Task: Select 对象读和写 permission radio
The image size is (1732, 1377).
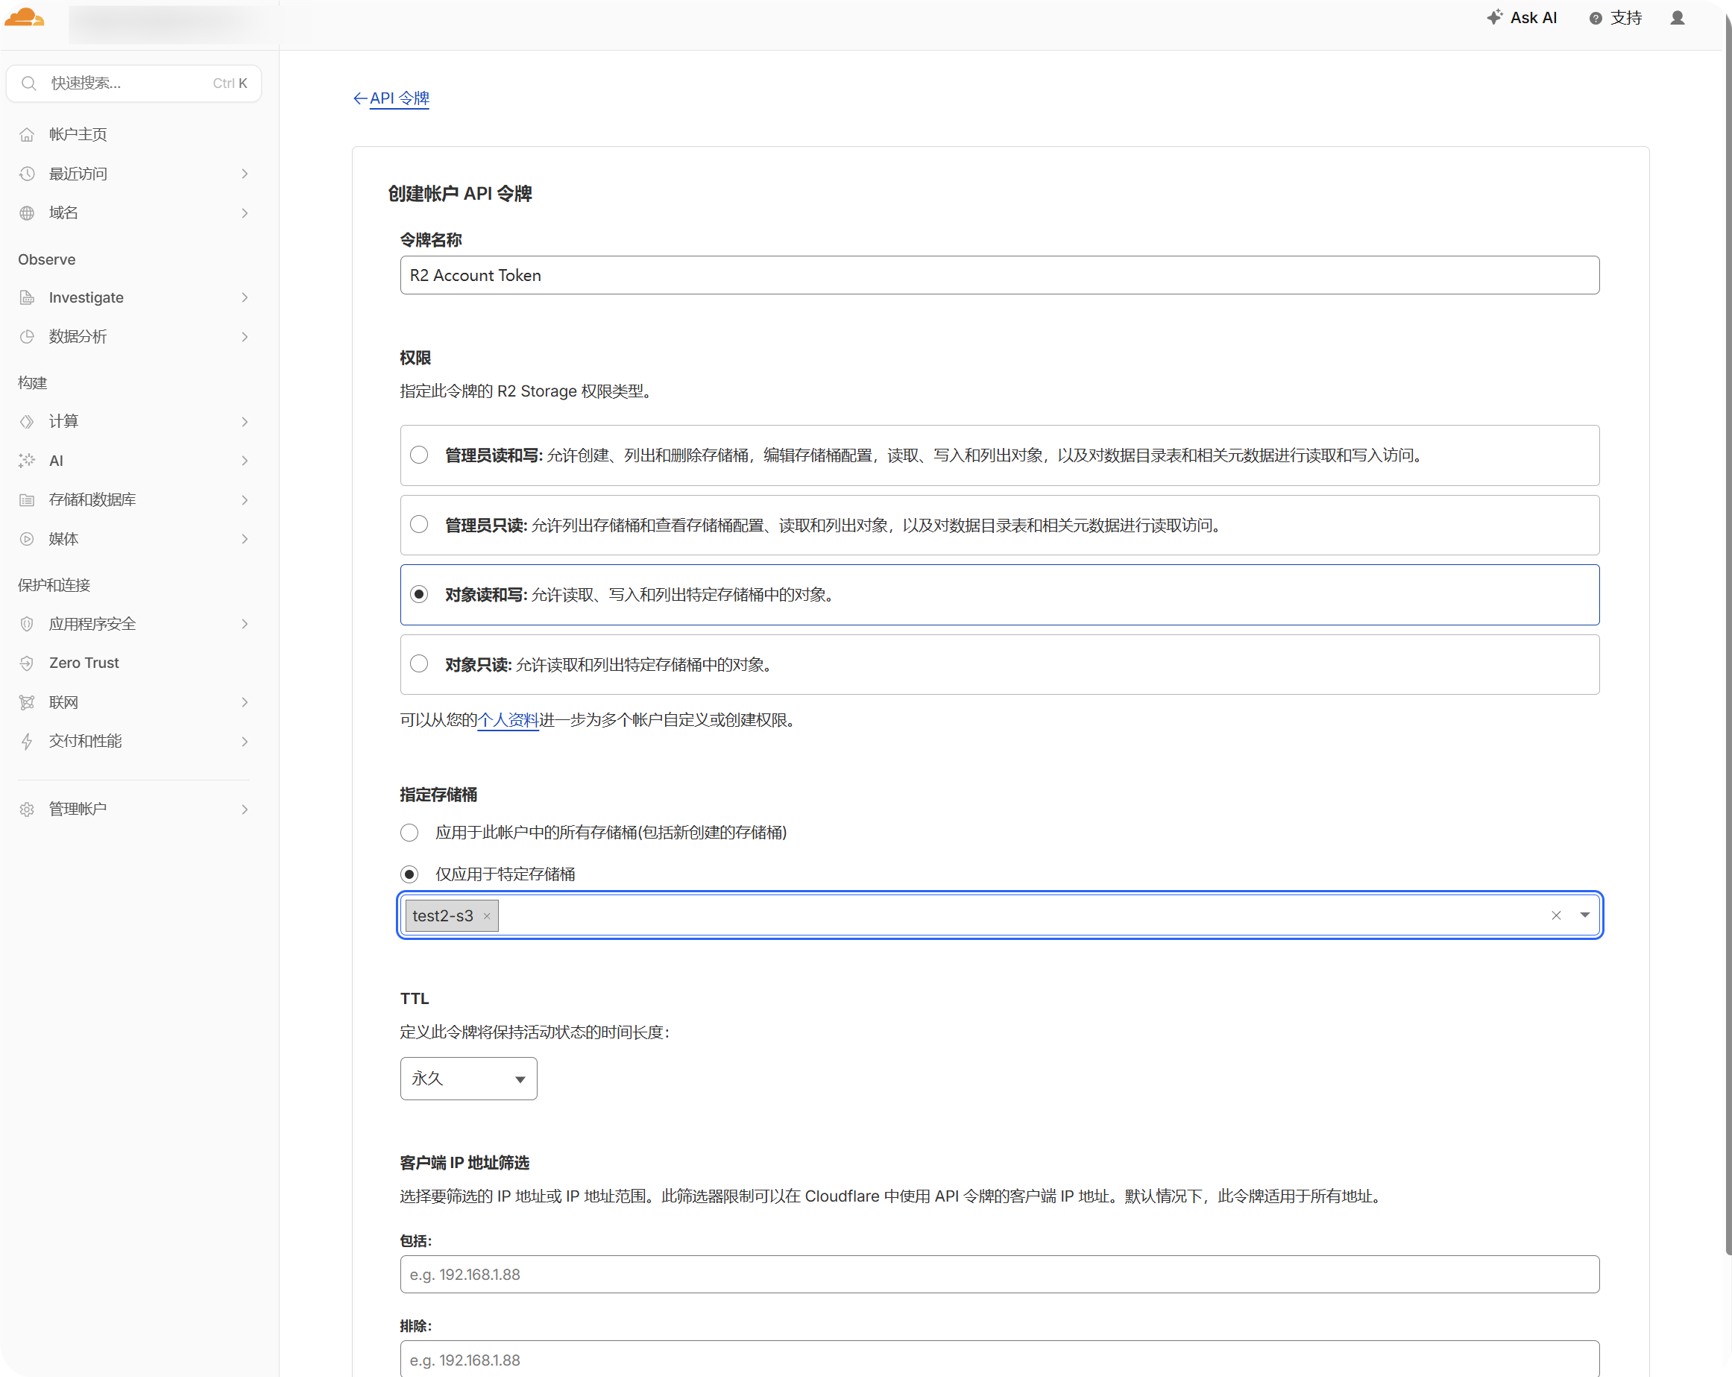Action: pos(419,595)
